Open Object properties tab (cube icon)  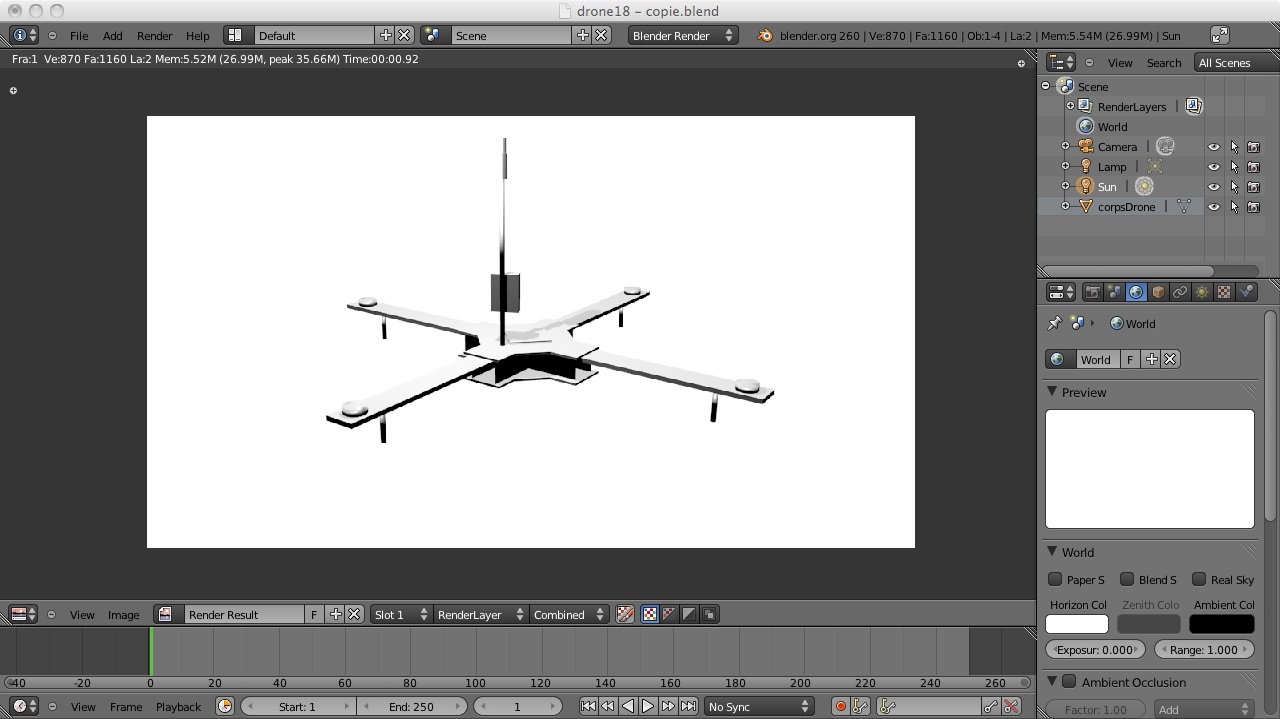click(x=1158, y=292)
